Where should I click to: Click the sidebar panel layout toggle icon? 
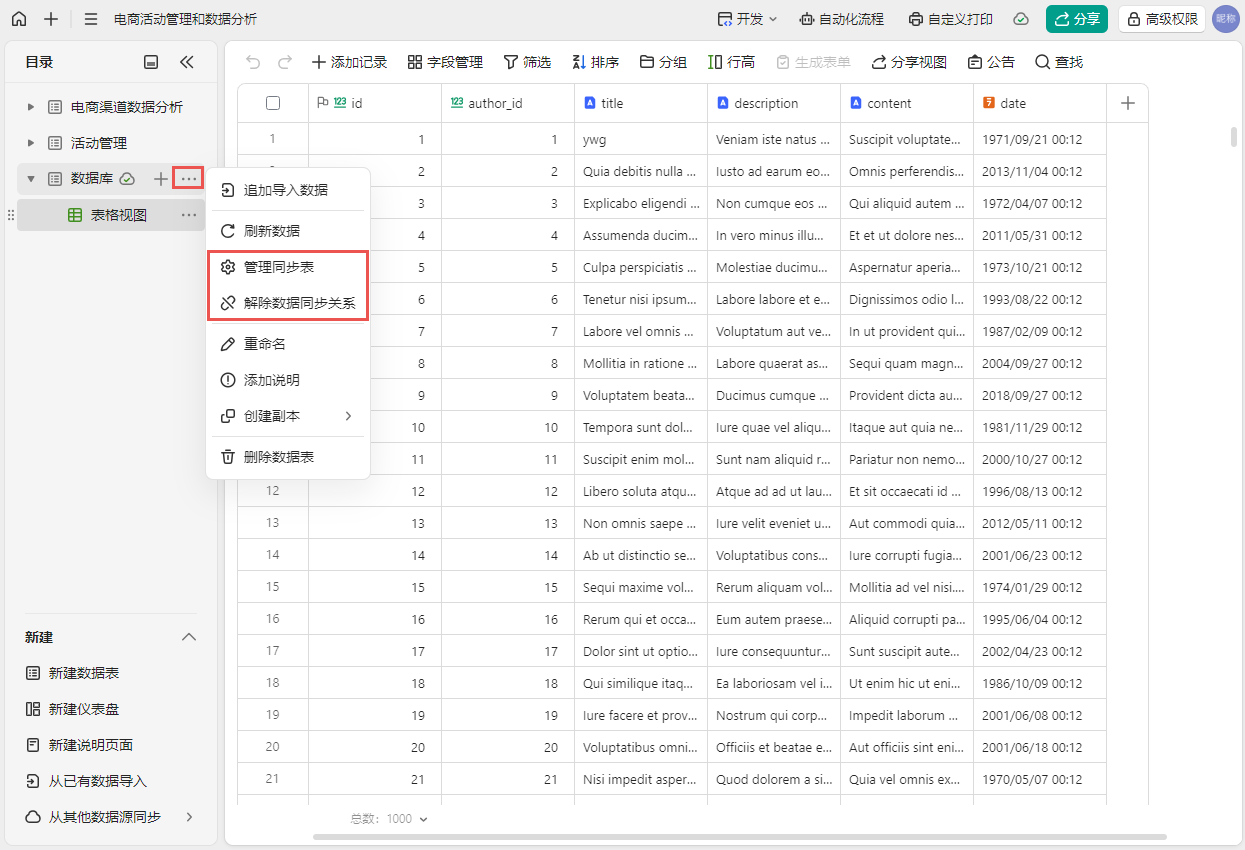coord(151,62)
